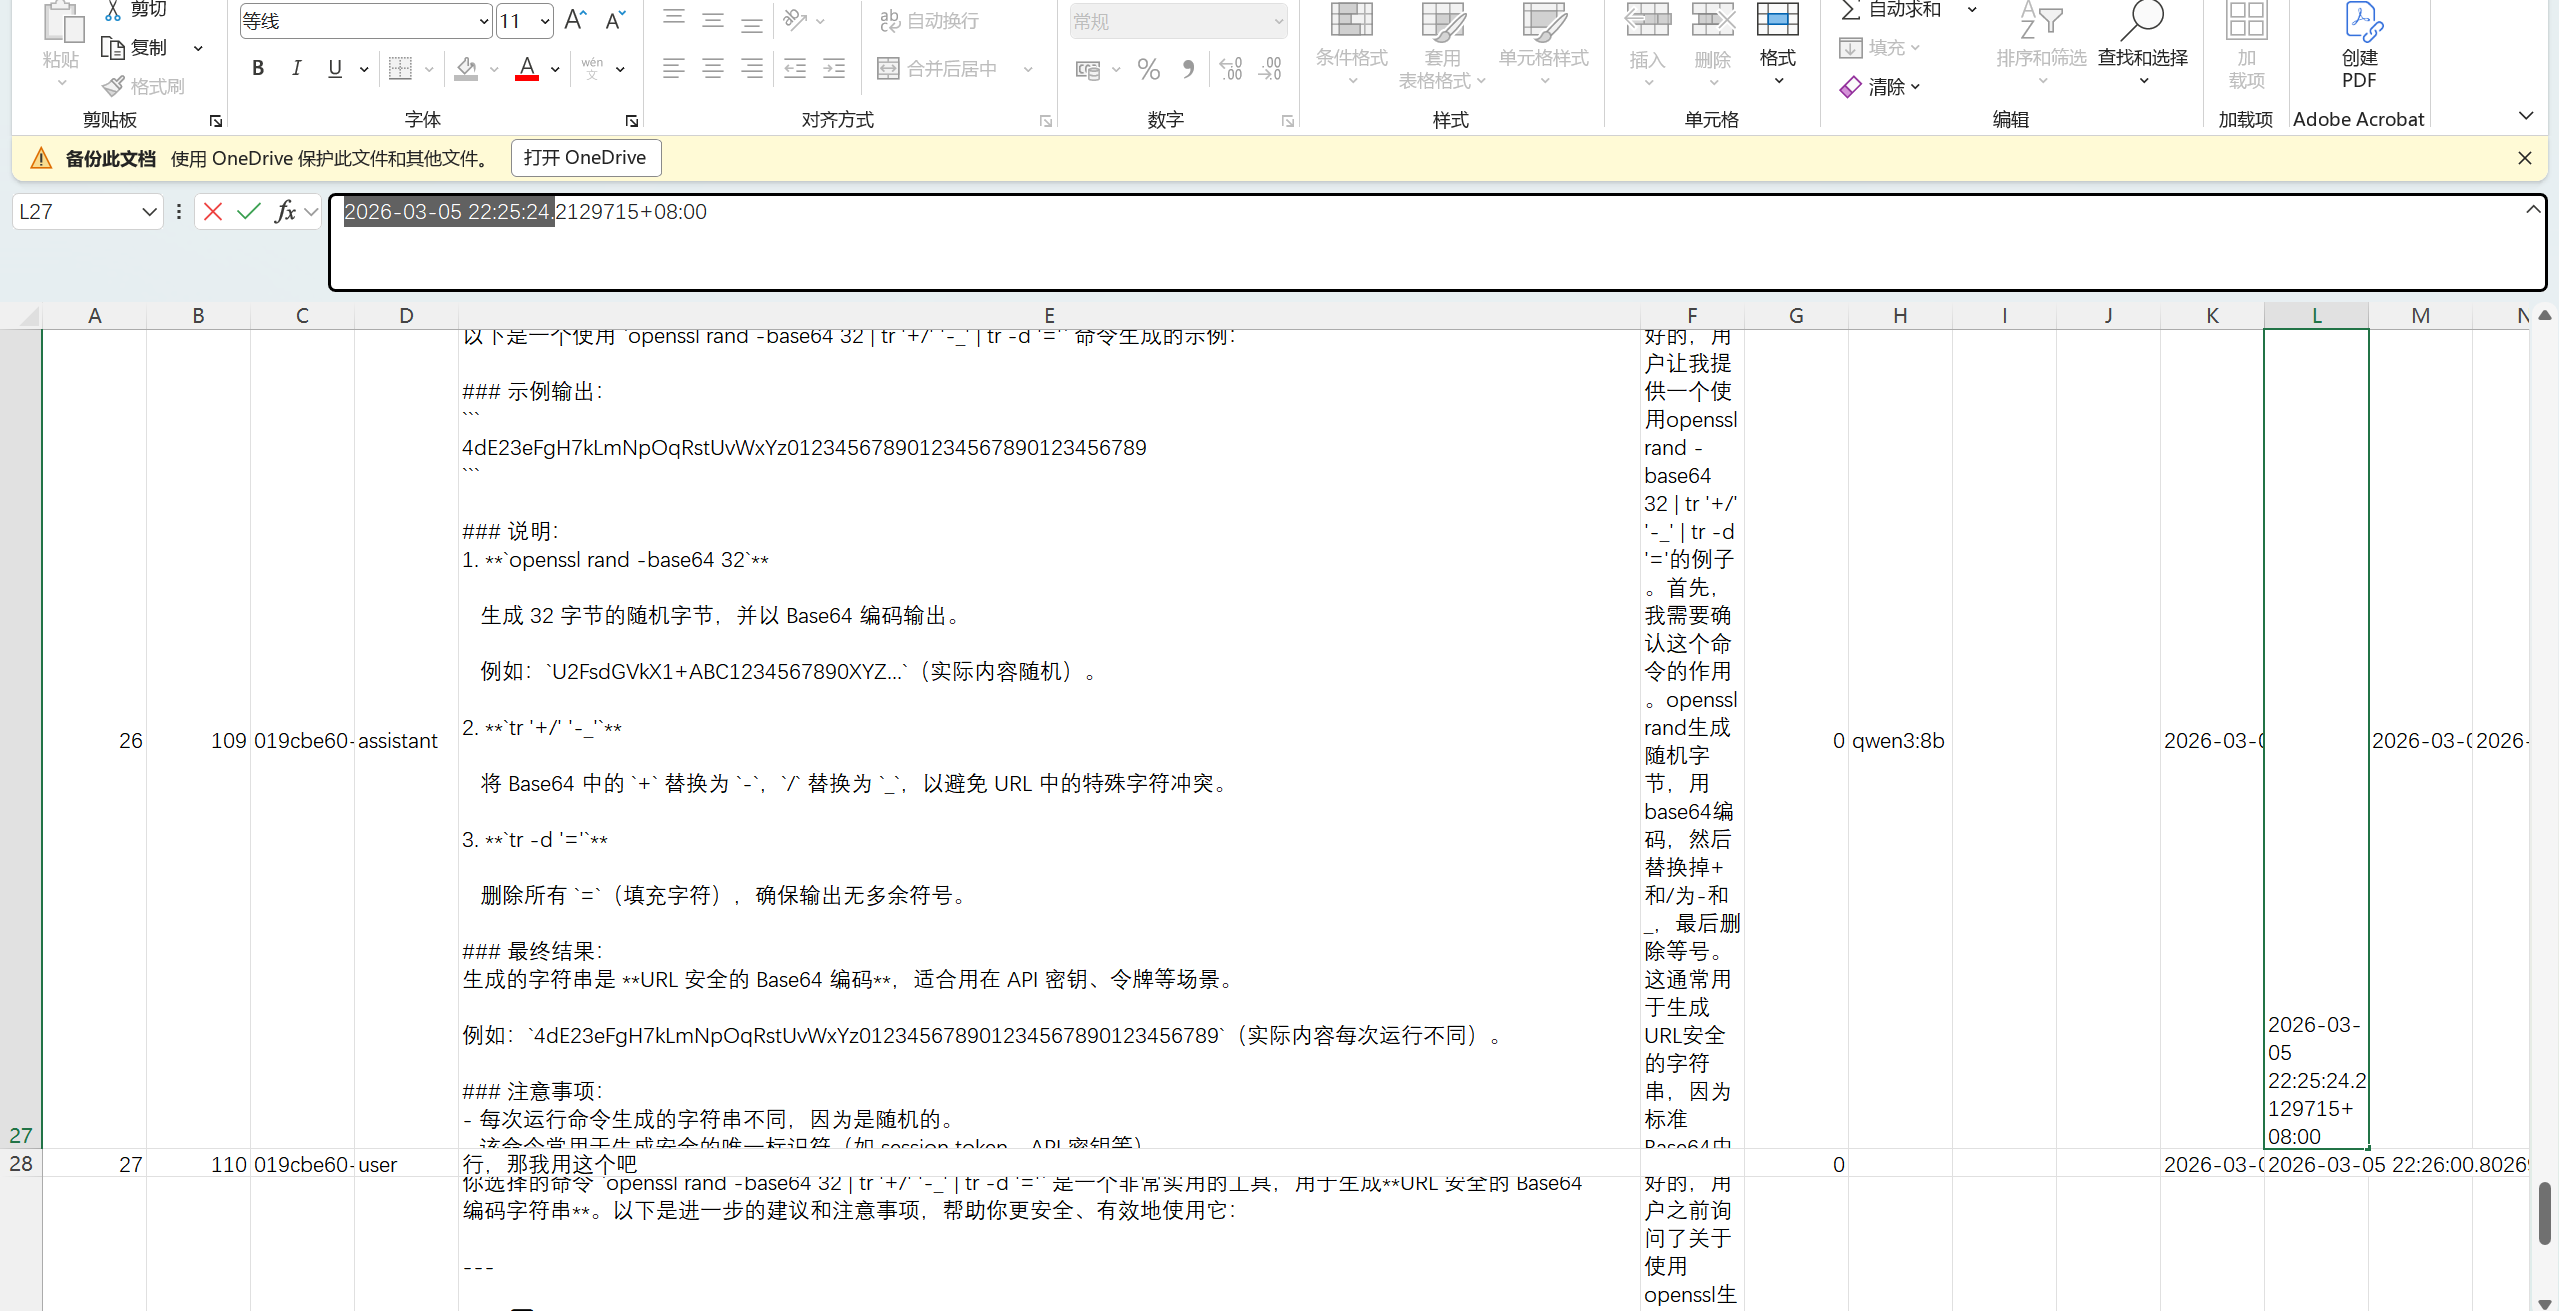The height and width of the screenshot is (1311, 2559).
Task: Expand the formula bar
Action: pyautogui.click(x=2533, y=209)
